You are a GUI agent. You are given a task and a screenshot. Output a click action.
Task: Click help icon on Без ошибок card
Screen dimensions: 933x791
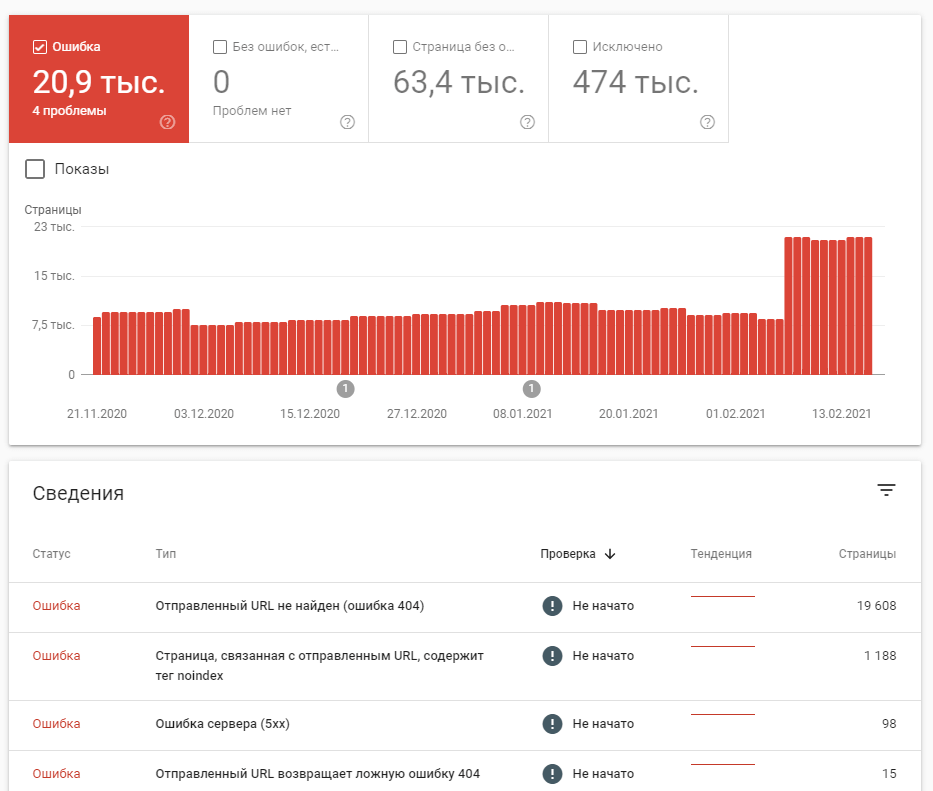pos(347,122)
